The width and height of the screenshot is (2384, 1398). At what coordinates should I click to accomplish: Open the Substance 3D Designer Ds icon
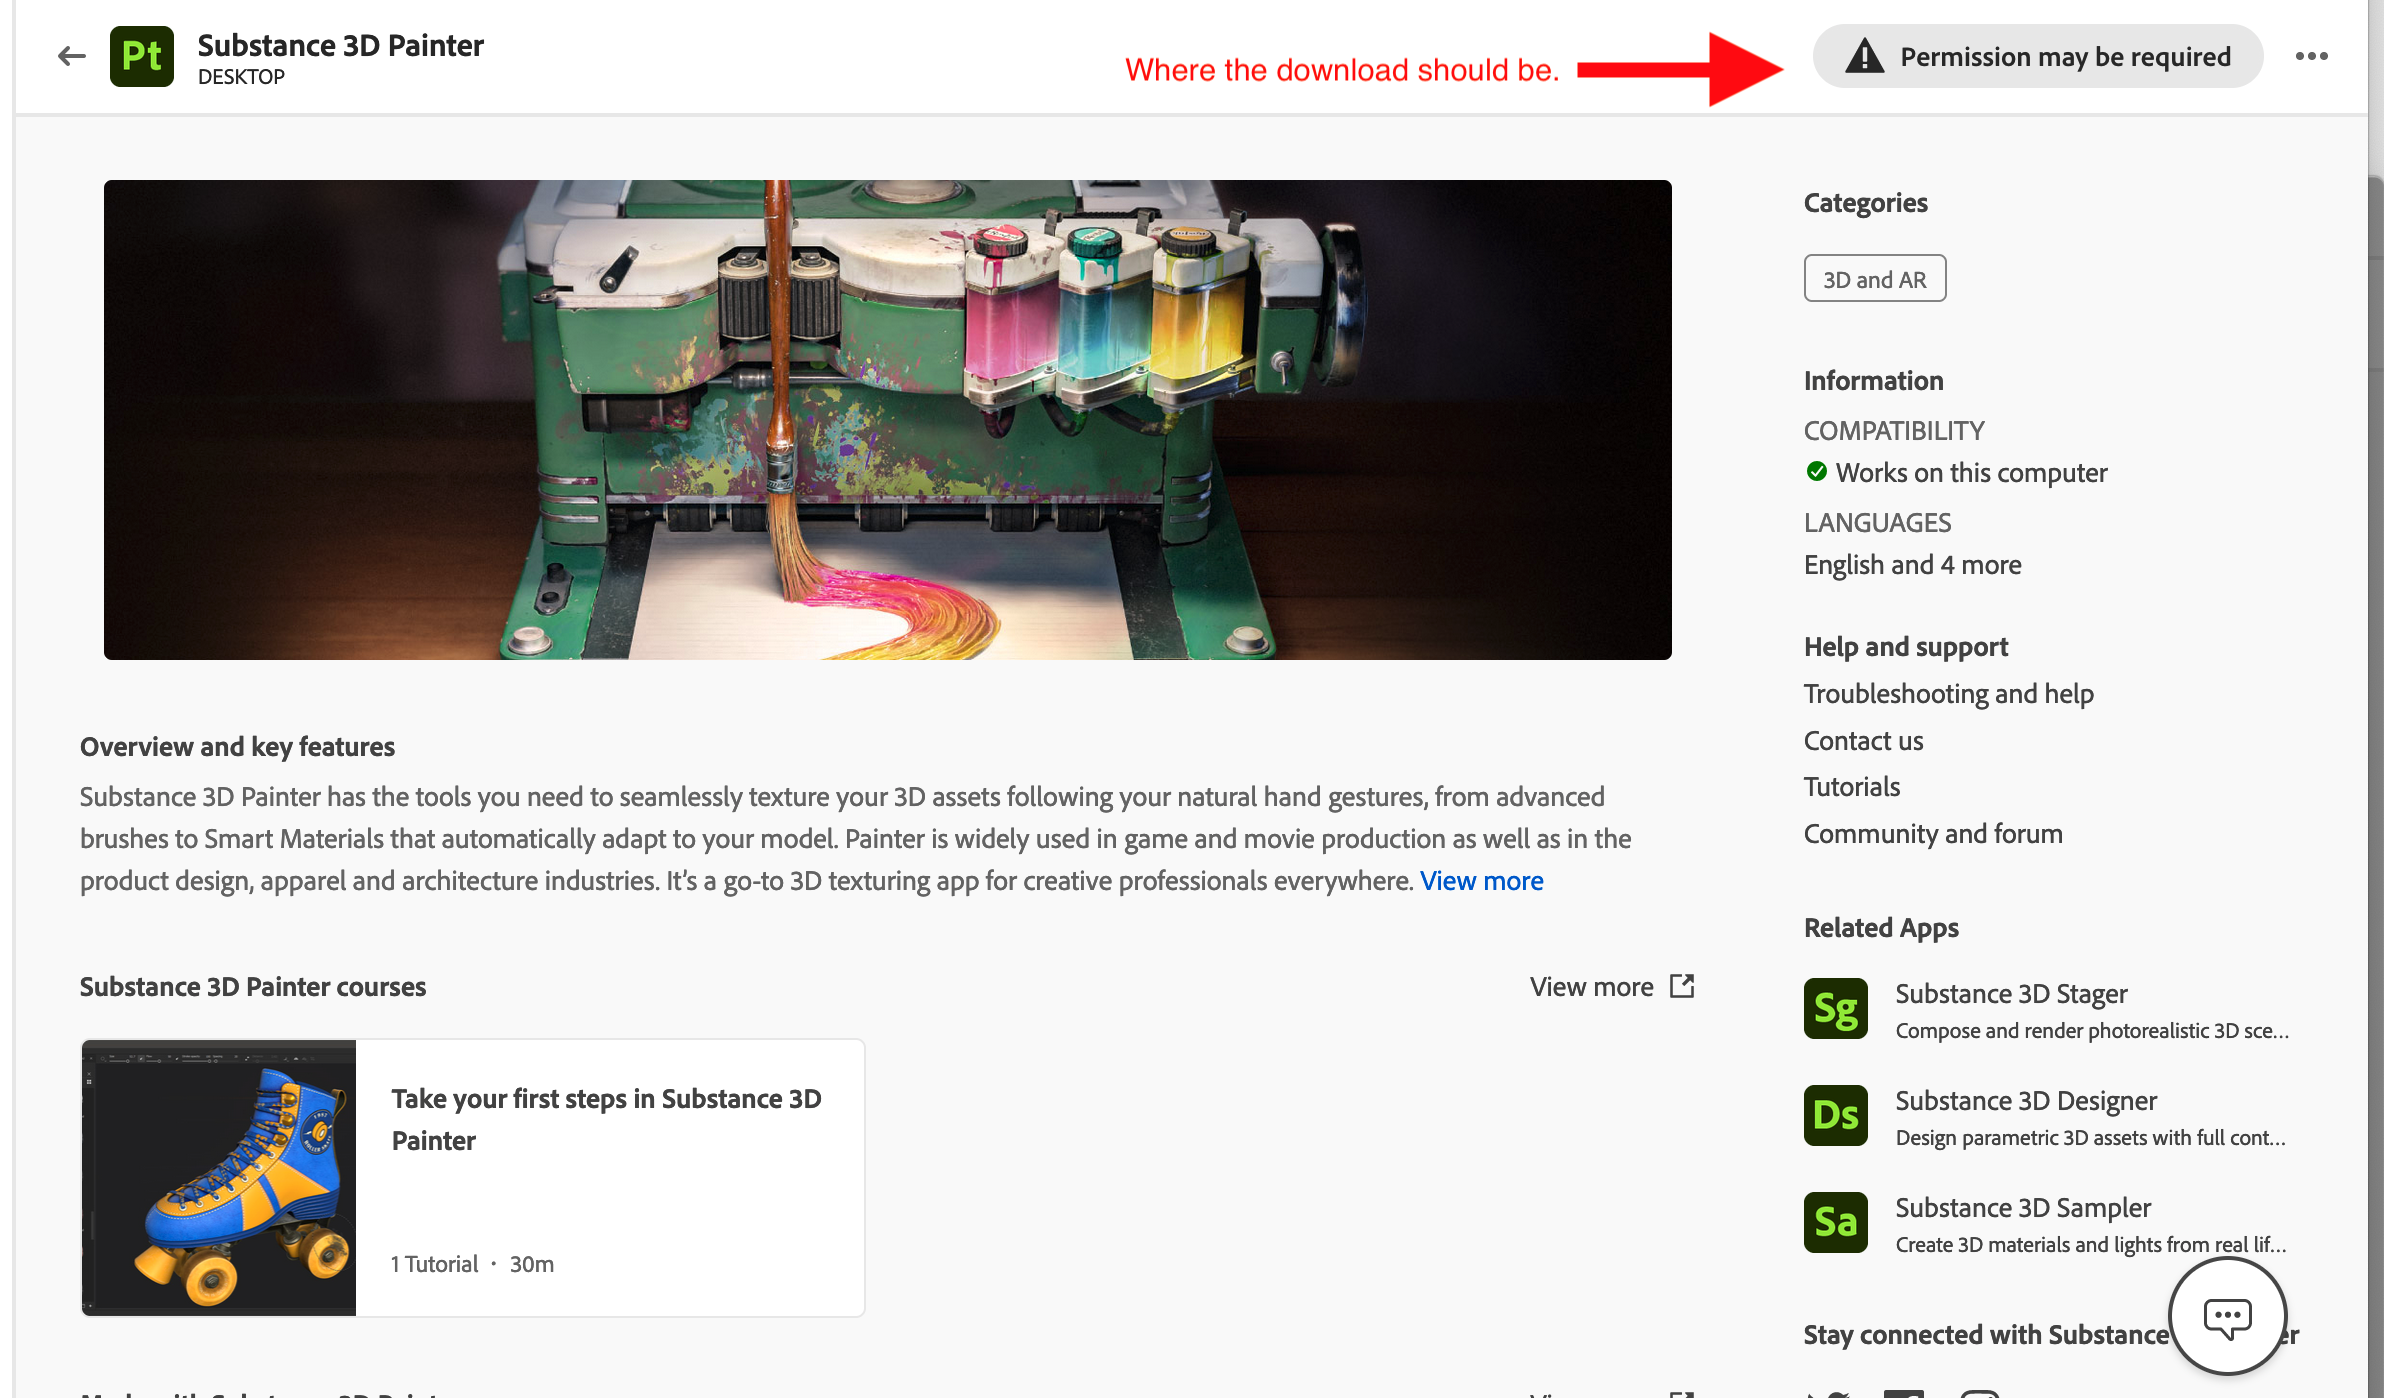1835,1116
